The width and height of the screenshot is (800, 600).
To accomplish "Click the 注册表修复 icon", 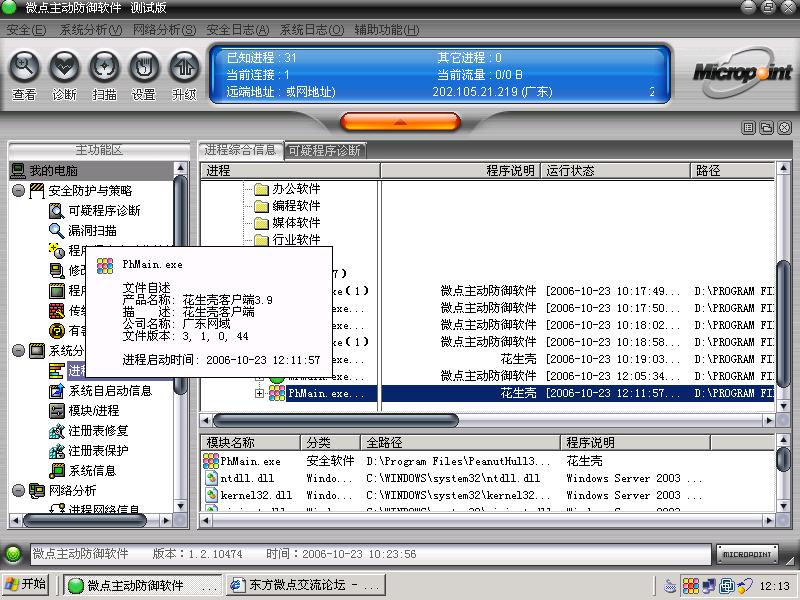I will (x=56, y=431).
